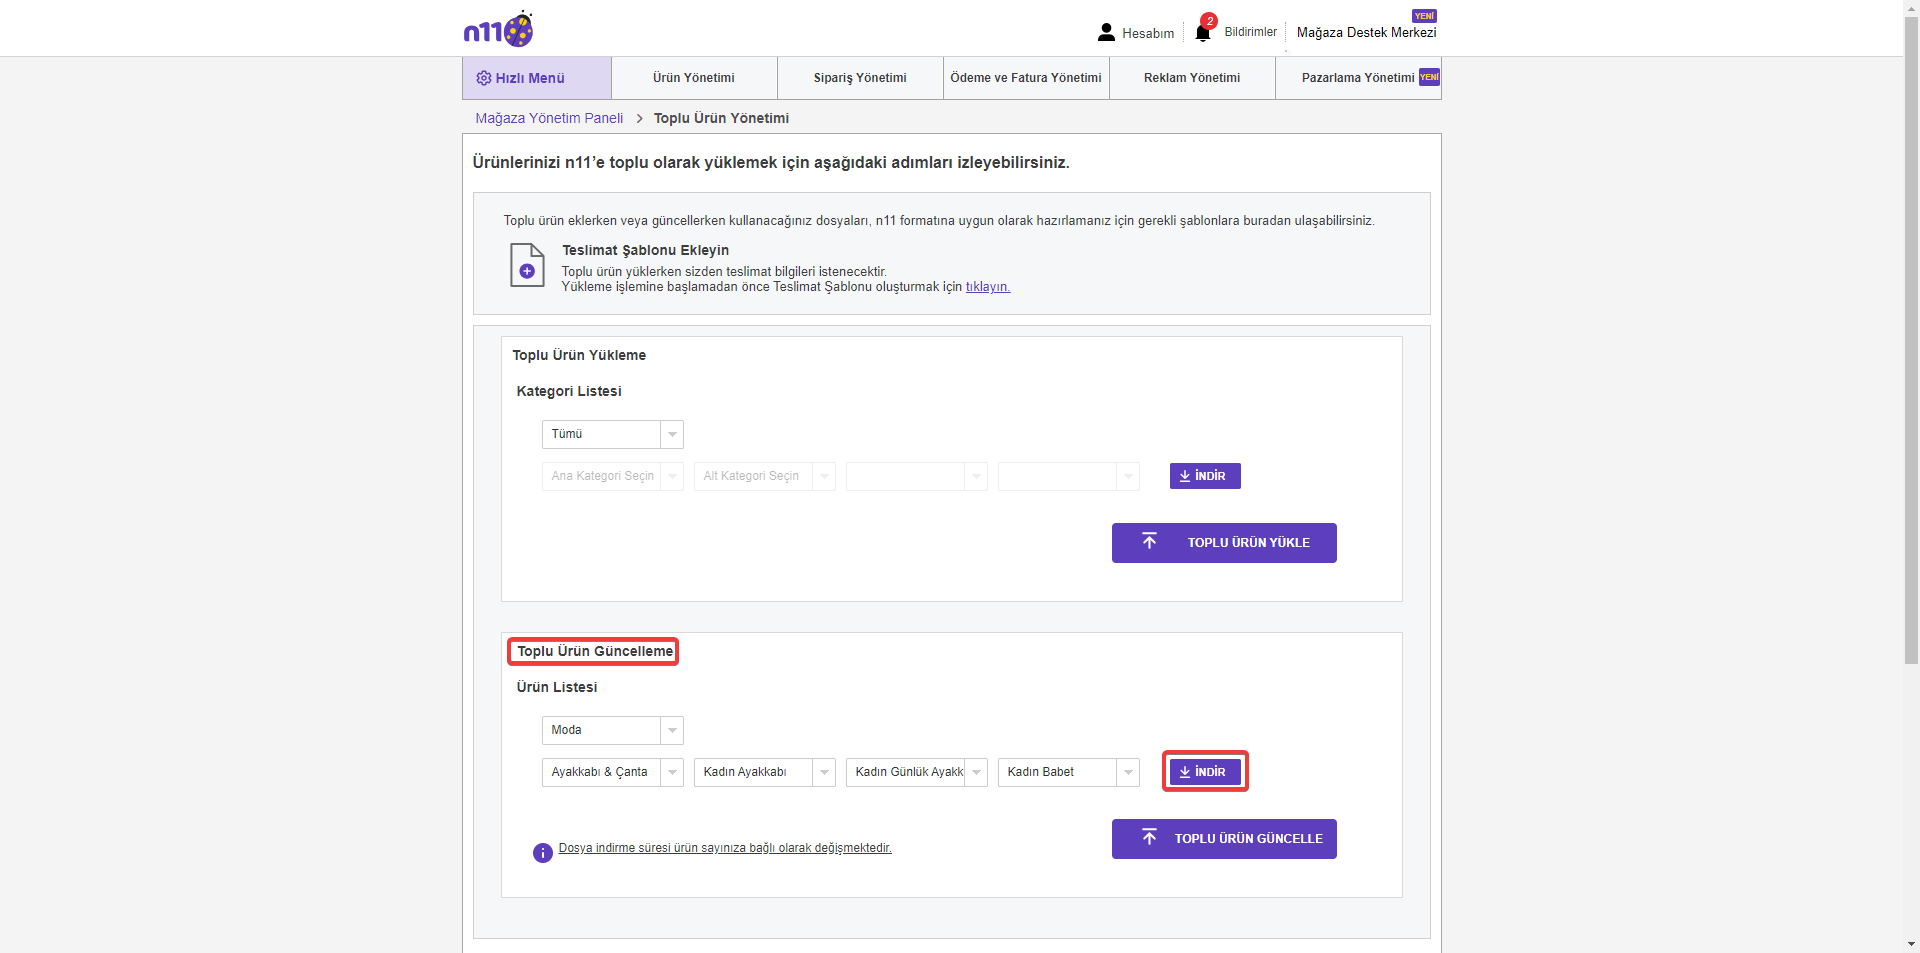The image size is (1920, 953).
Task: Open Hesabım account person icon
Action: 1106,32
